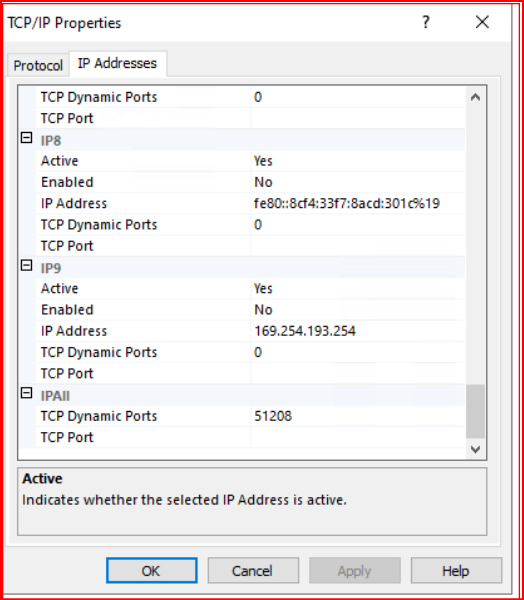
Task: Click the empty IPAll TCP Port field
Action: 357,437
